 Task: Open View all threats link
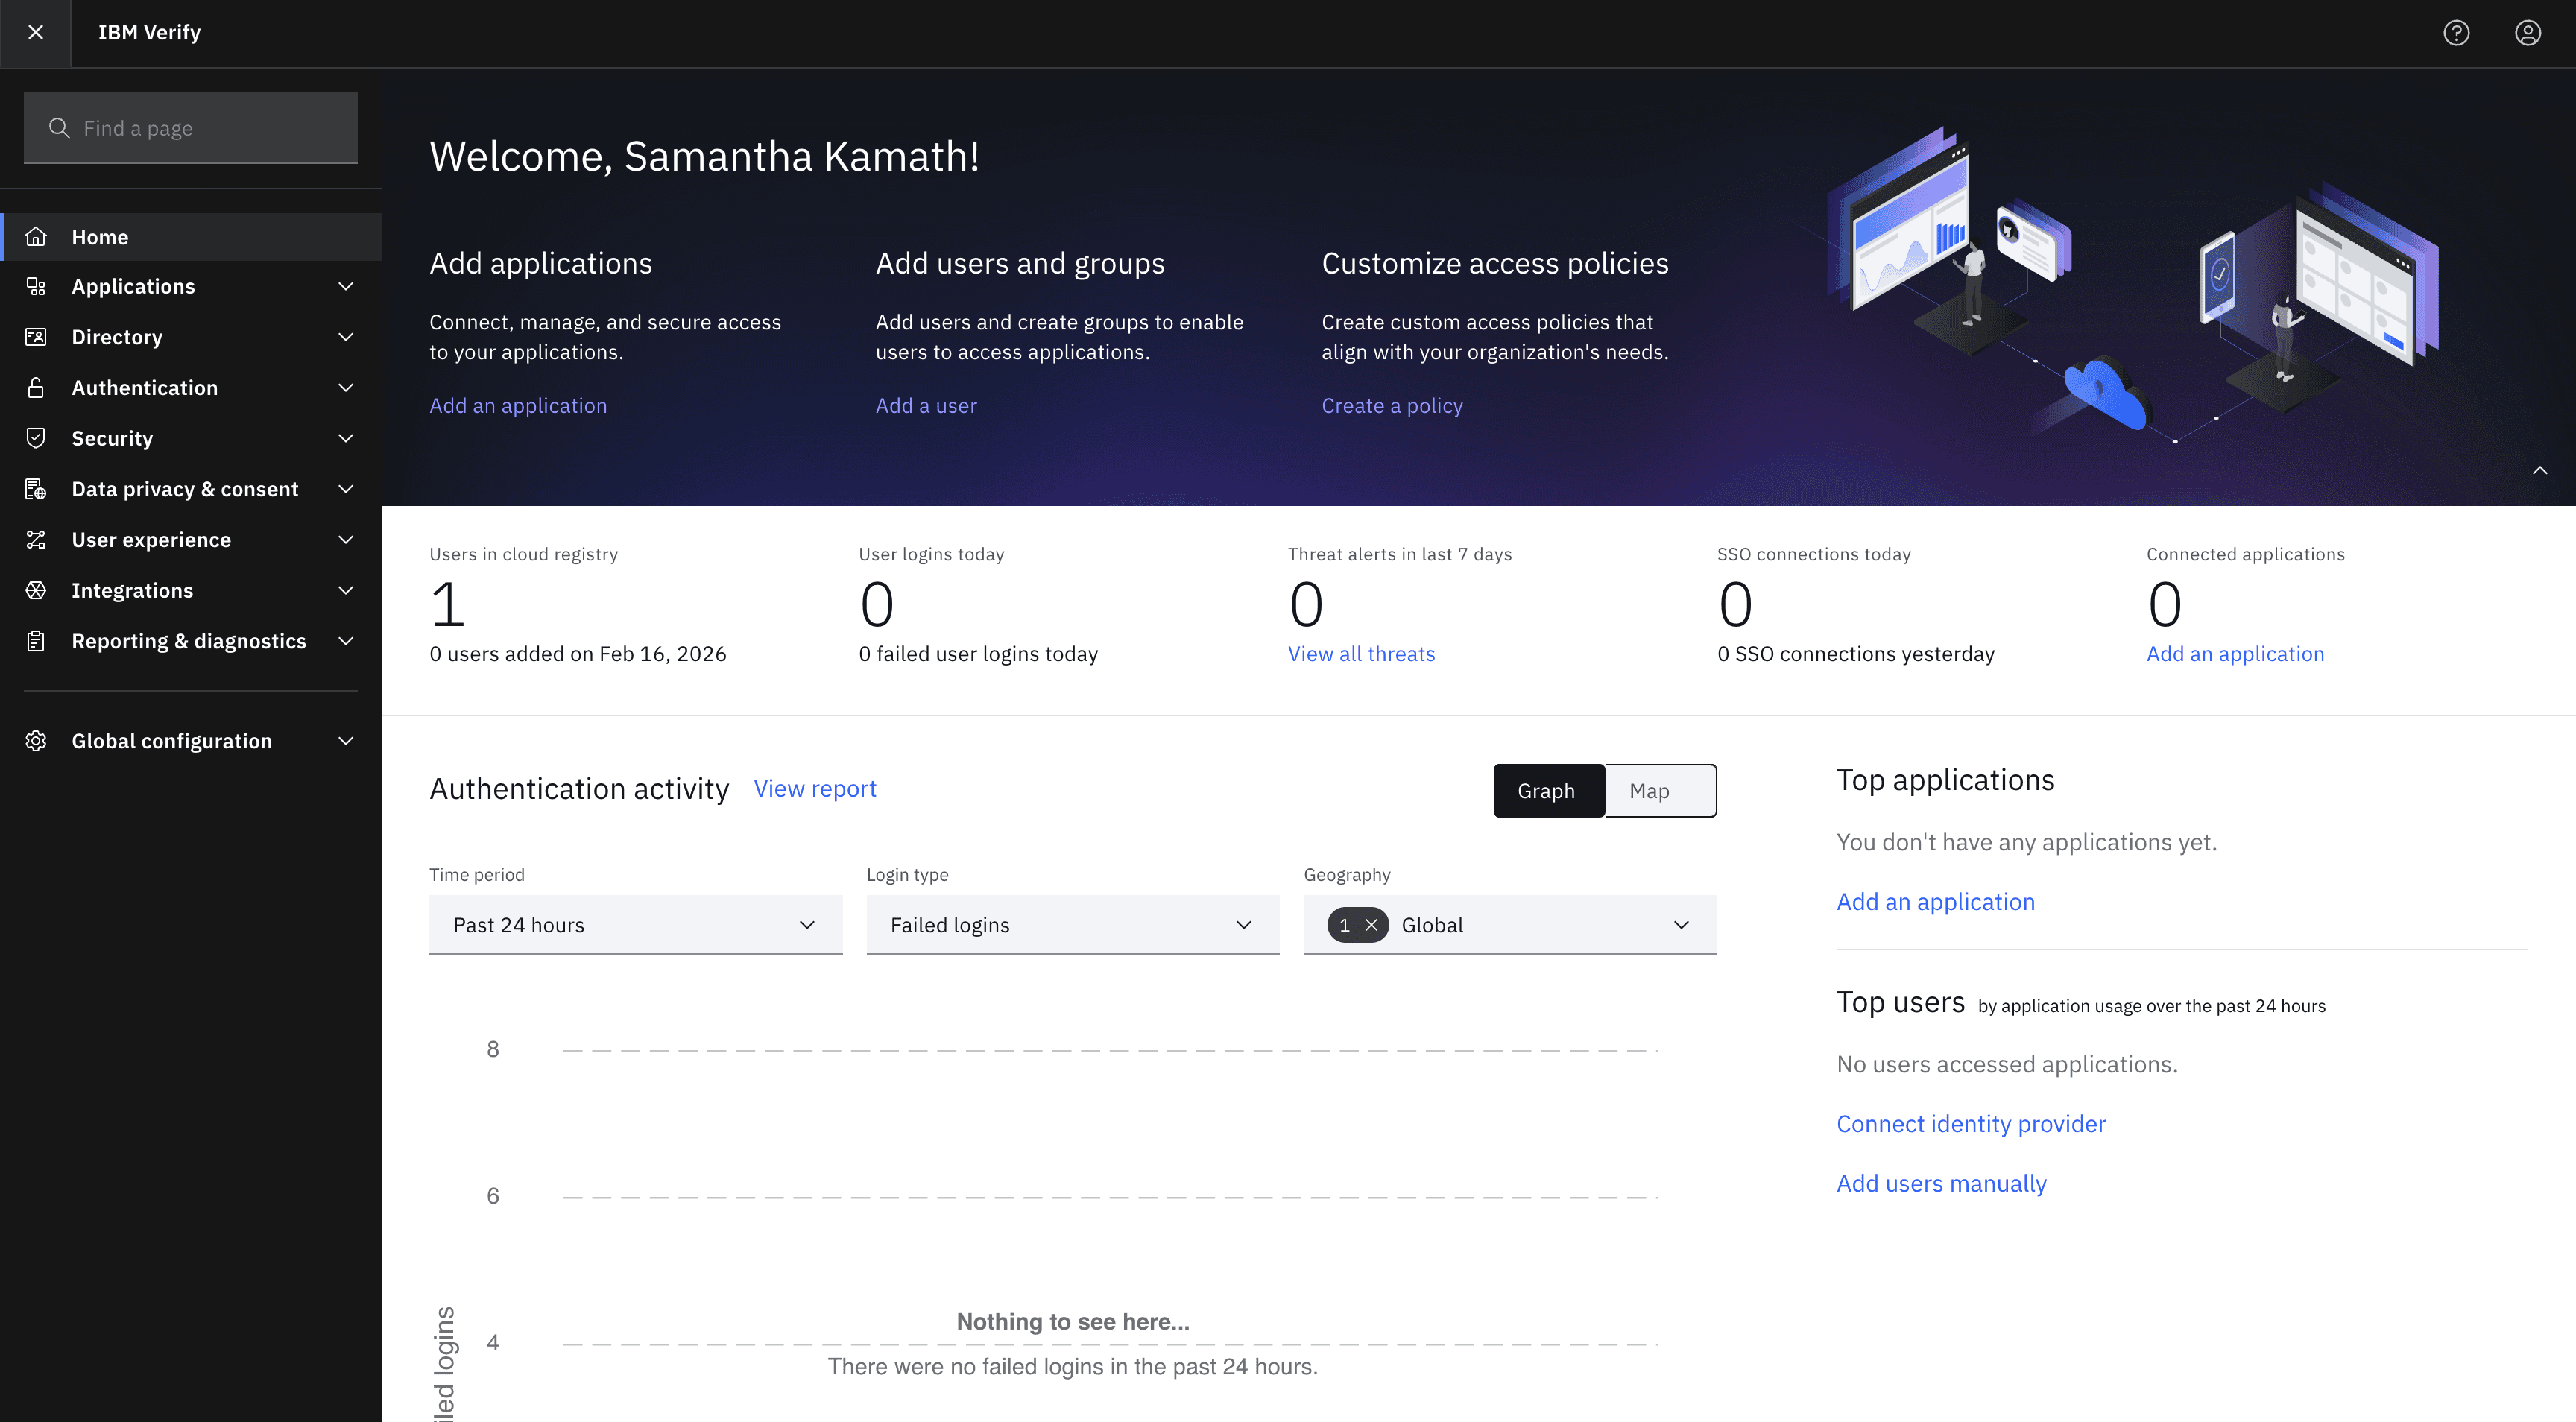pyautogui.click(x=1361, y=654)
